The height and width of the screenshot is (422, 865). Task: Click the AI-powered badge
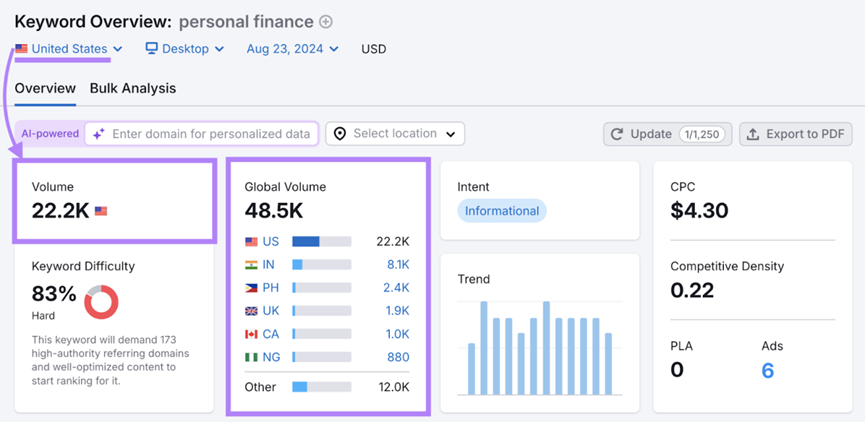point(50,134)
